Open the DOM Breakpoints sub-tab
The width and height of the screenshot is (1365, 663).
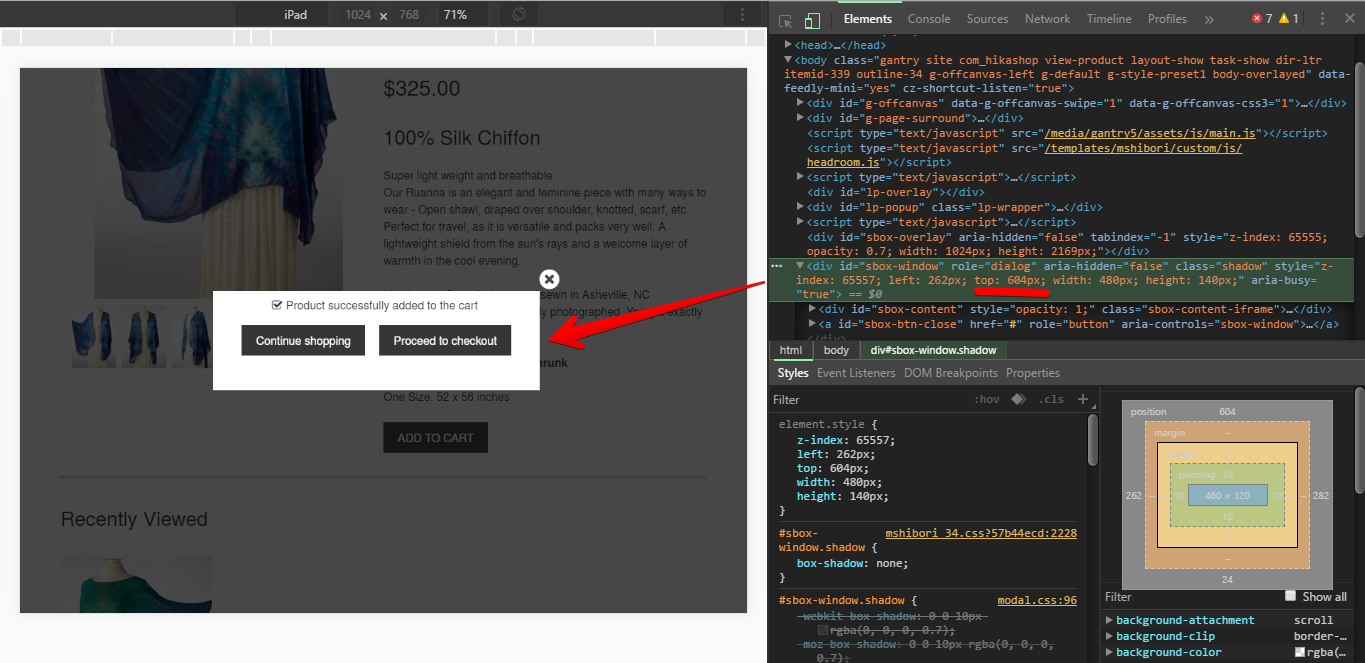(951, 373)
